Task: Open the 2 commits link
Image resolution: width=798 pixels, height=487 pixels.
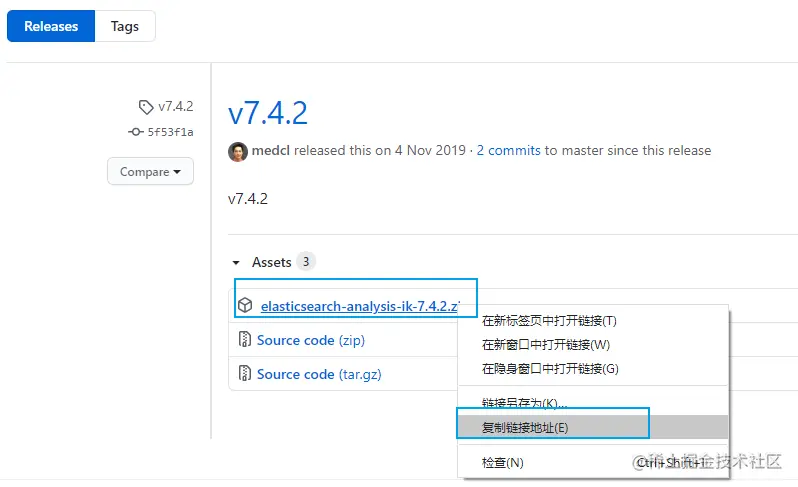Action: pos(508,150)
